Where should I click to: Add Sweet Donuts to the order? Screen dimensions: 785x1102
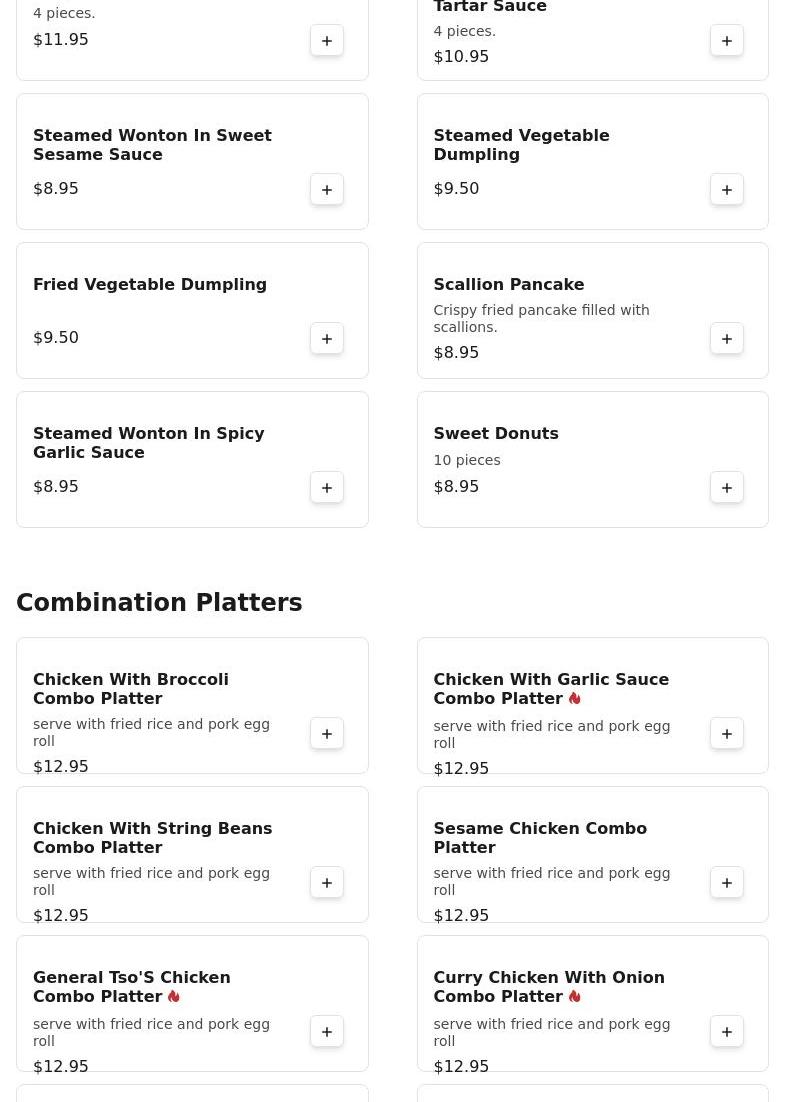click(x=727, y=487)
